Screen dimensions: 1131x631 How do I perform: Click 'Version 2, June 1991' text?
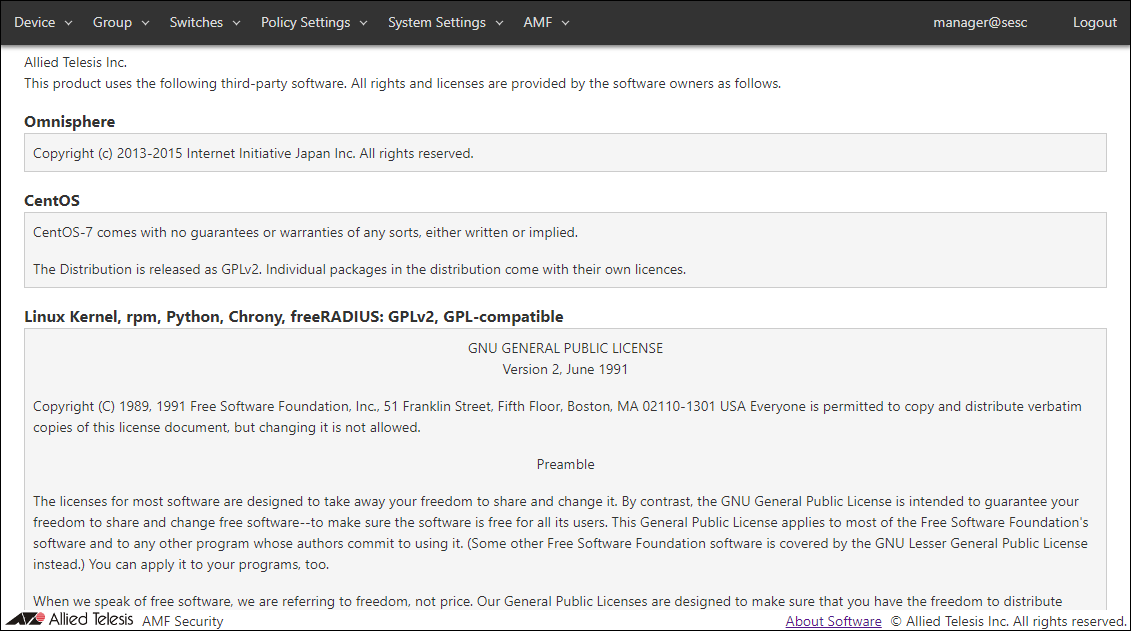point(566,369)
